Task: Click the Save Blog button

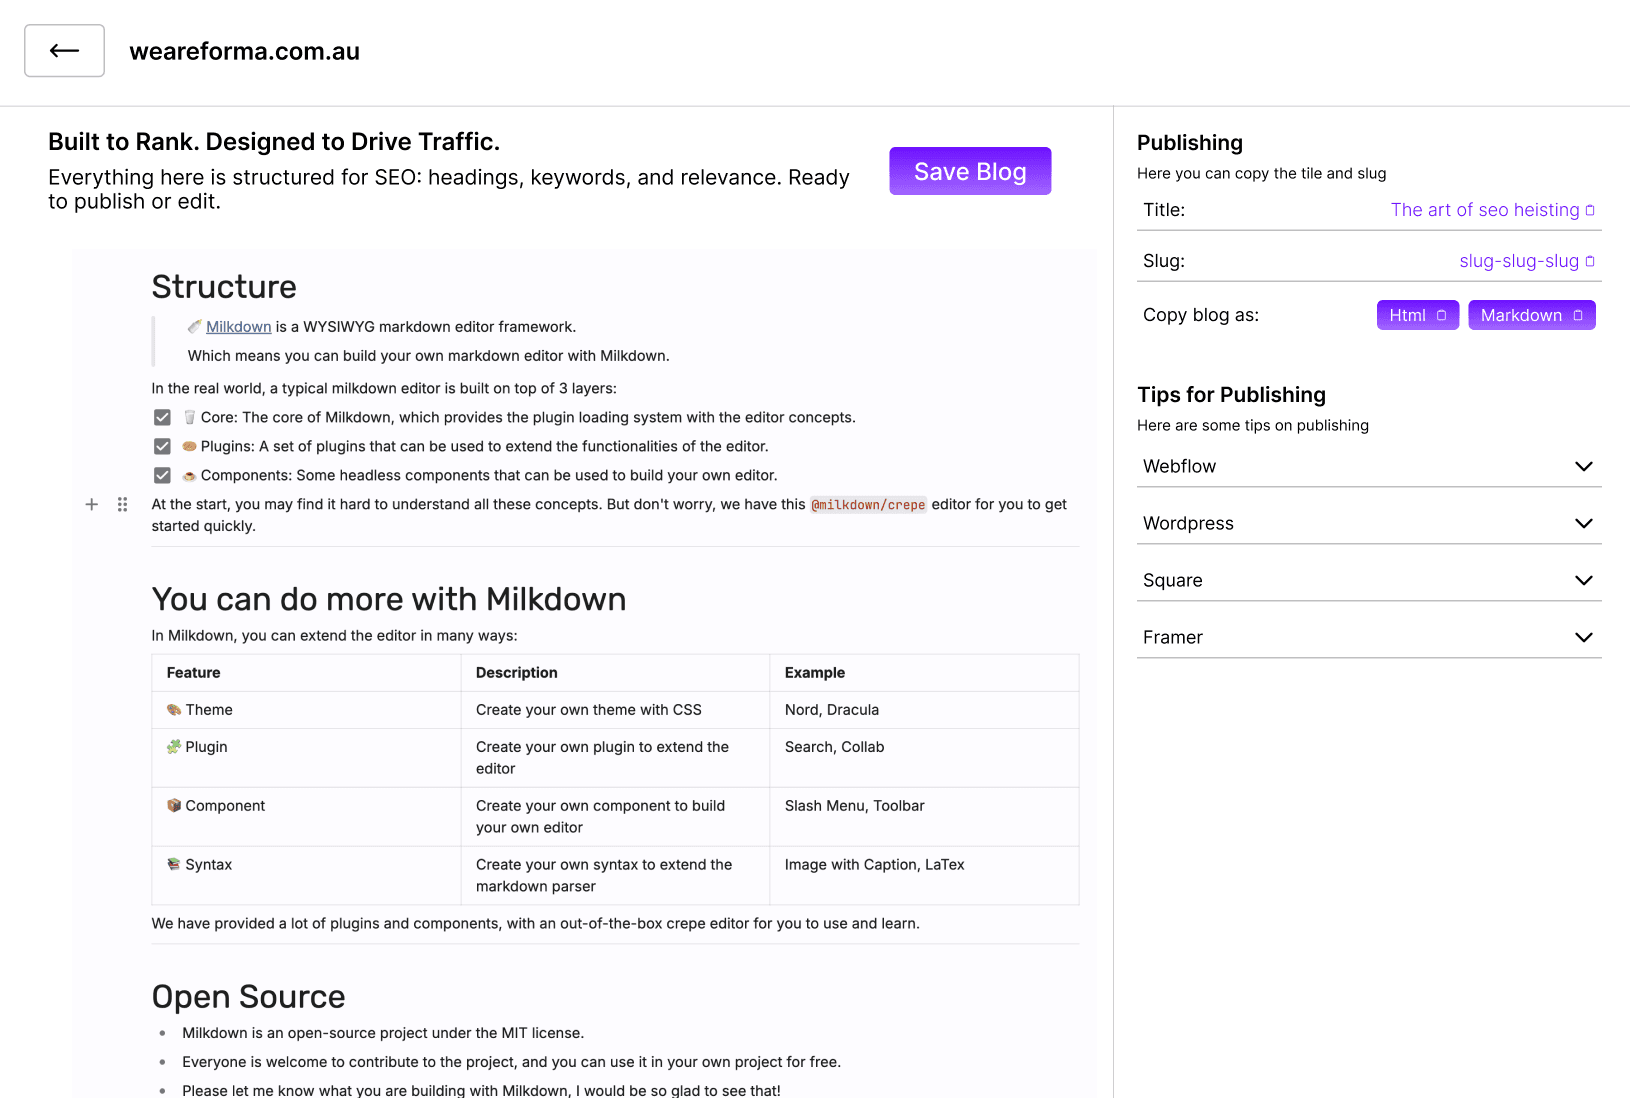Action: [x=969, y=170]
